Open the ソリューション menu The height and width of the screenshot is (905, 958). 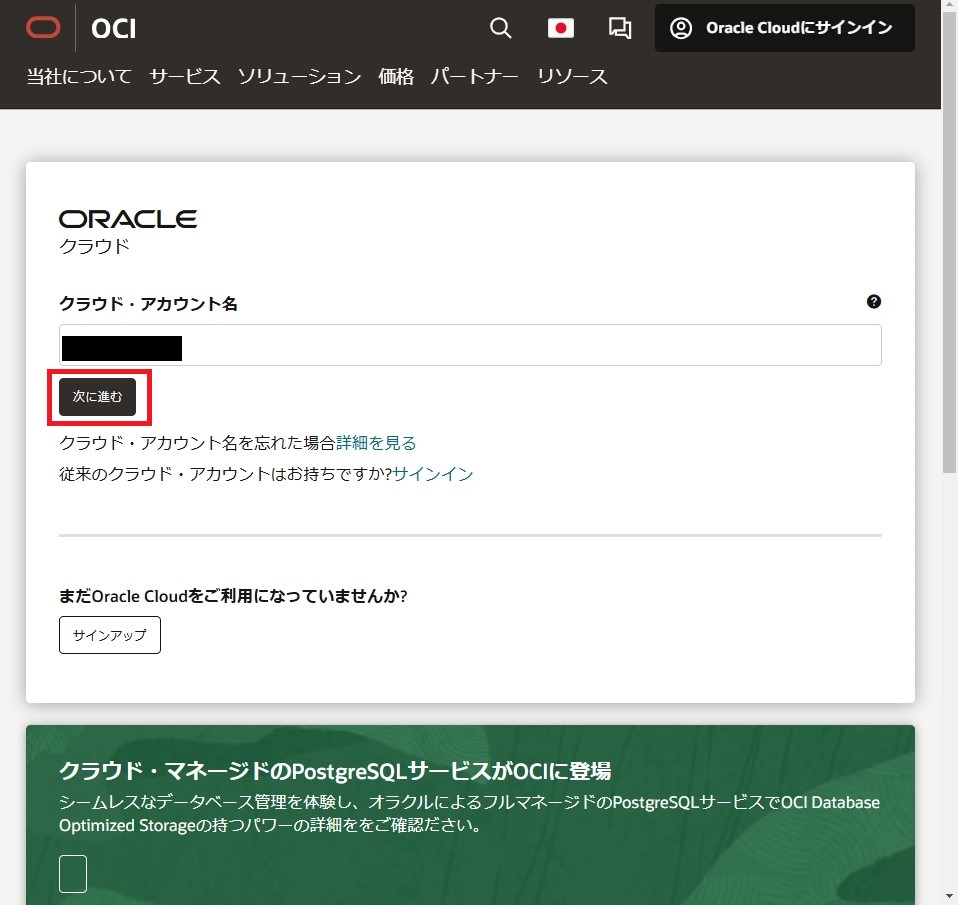pos(298,75)
